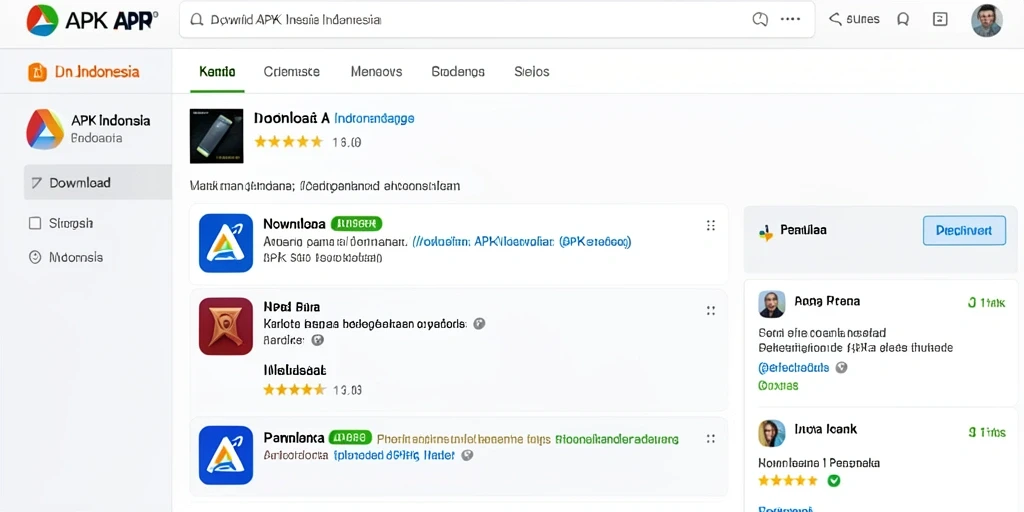This screenshot has height=512, width=1024.
Task: Expand options for the Nownlooa entry
Action: click(711, 226)
